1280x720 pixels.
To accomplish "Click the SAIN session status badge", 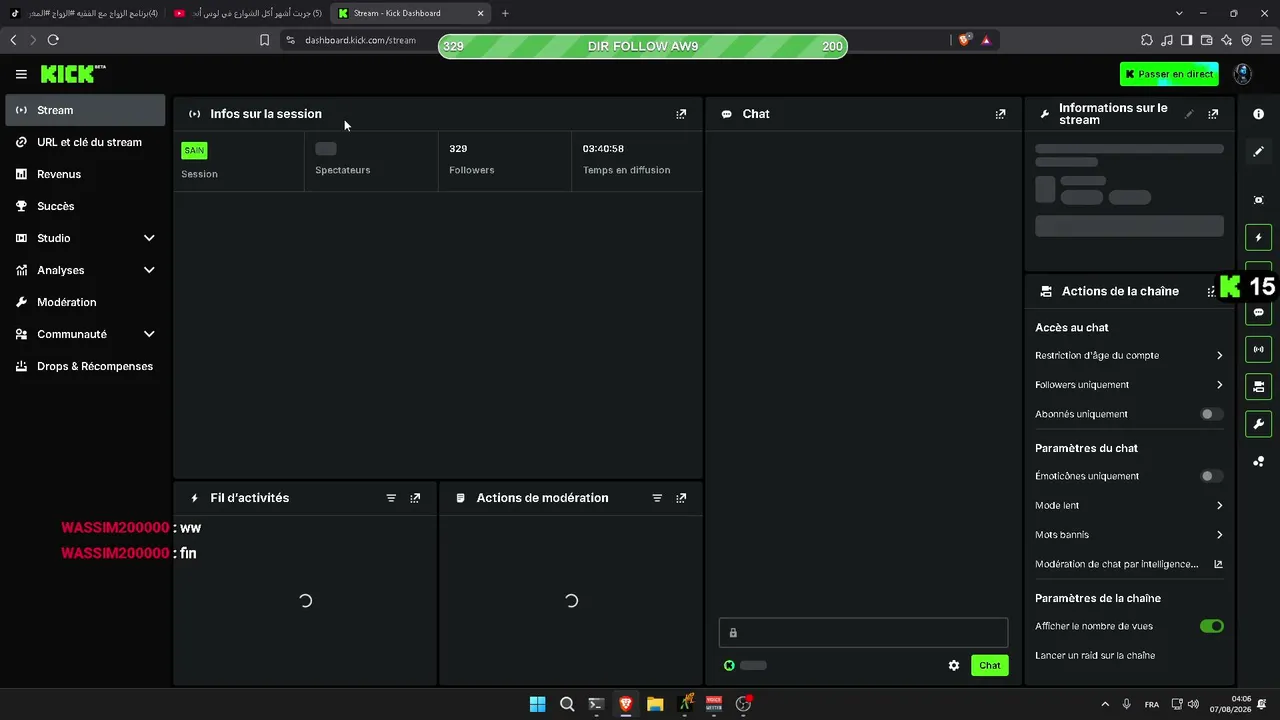I will click(x=194, y=150).
